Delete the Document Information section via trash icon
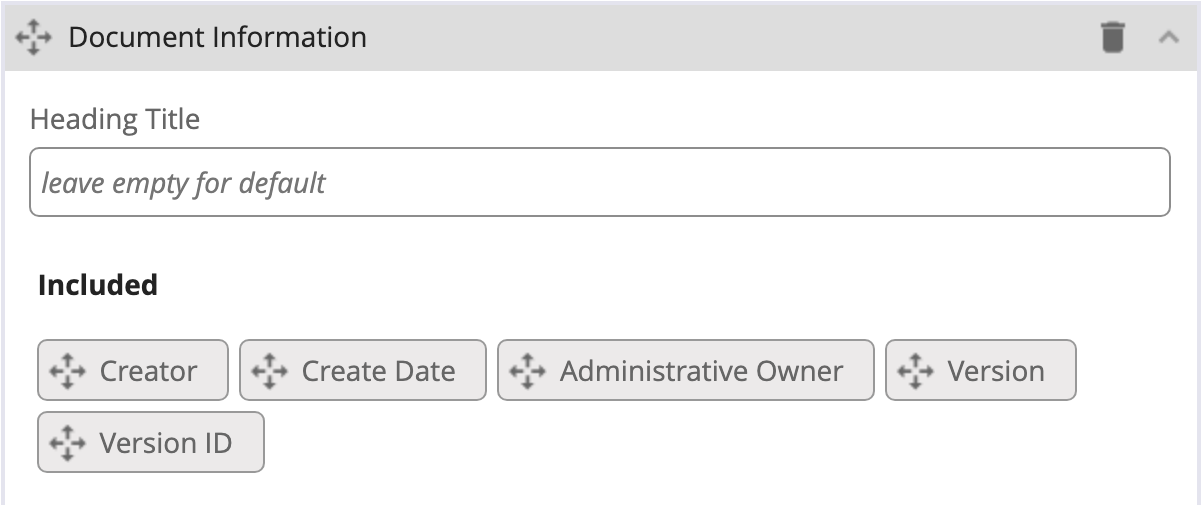The height and width of the screenshot is (505, 1202). (x=1112, y=38)
